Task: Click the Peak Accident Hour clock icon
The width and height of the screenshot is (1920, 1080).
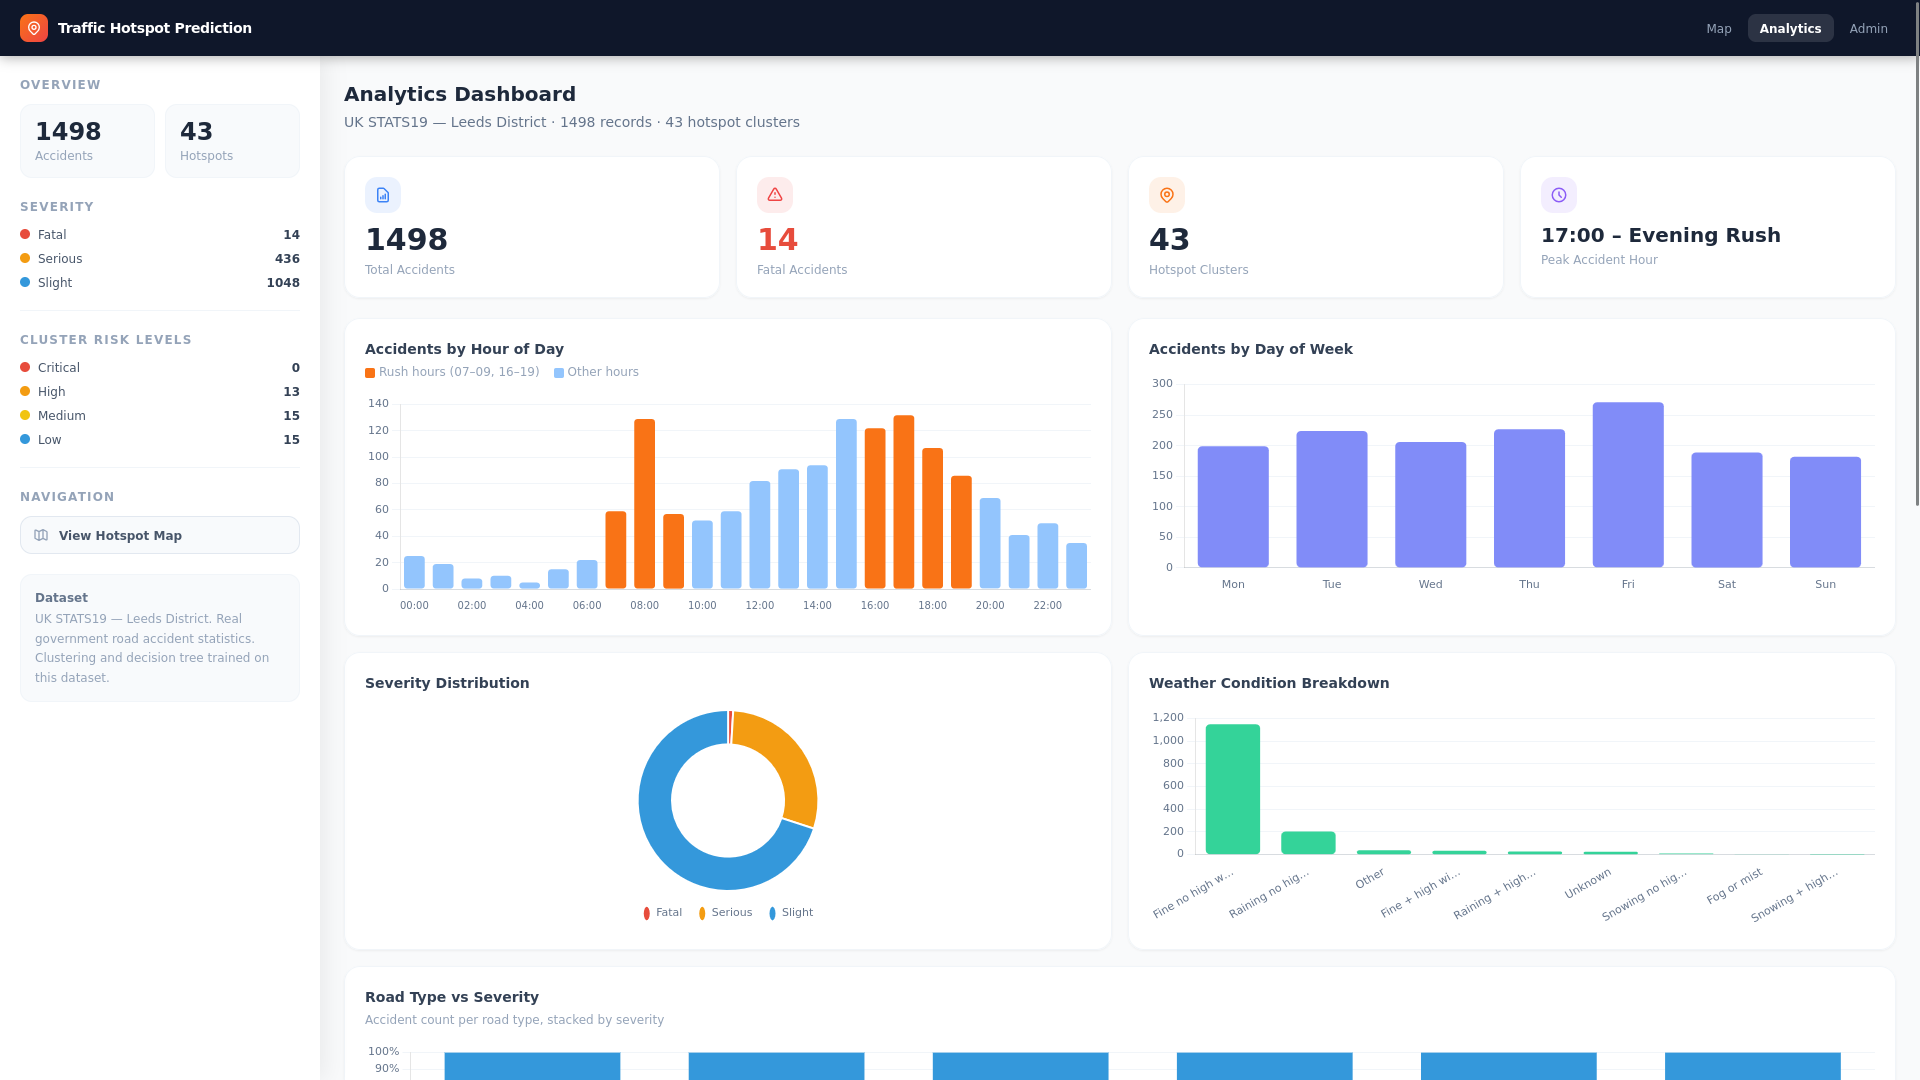Action: 1559,195
